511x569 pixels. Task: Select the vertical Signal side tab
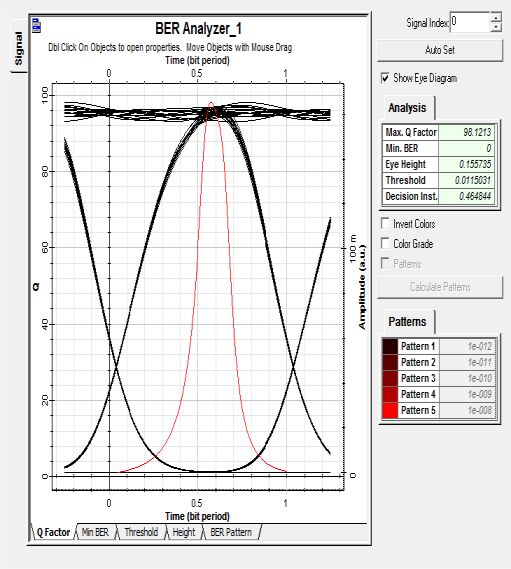click(x=19, y=48)
